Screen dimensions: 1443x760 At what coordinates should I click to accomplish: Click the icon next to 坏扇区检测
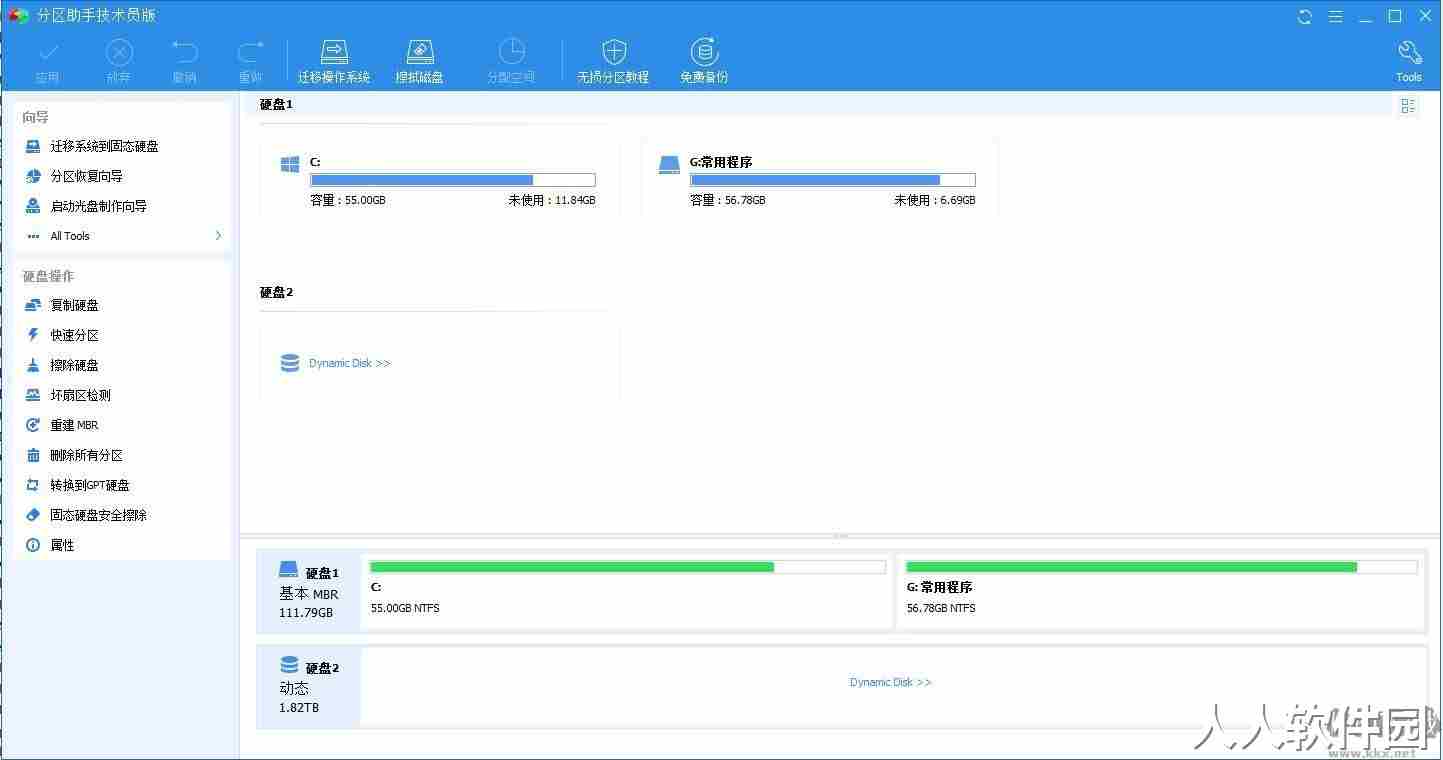click(33, 395)
